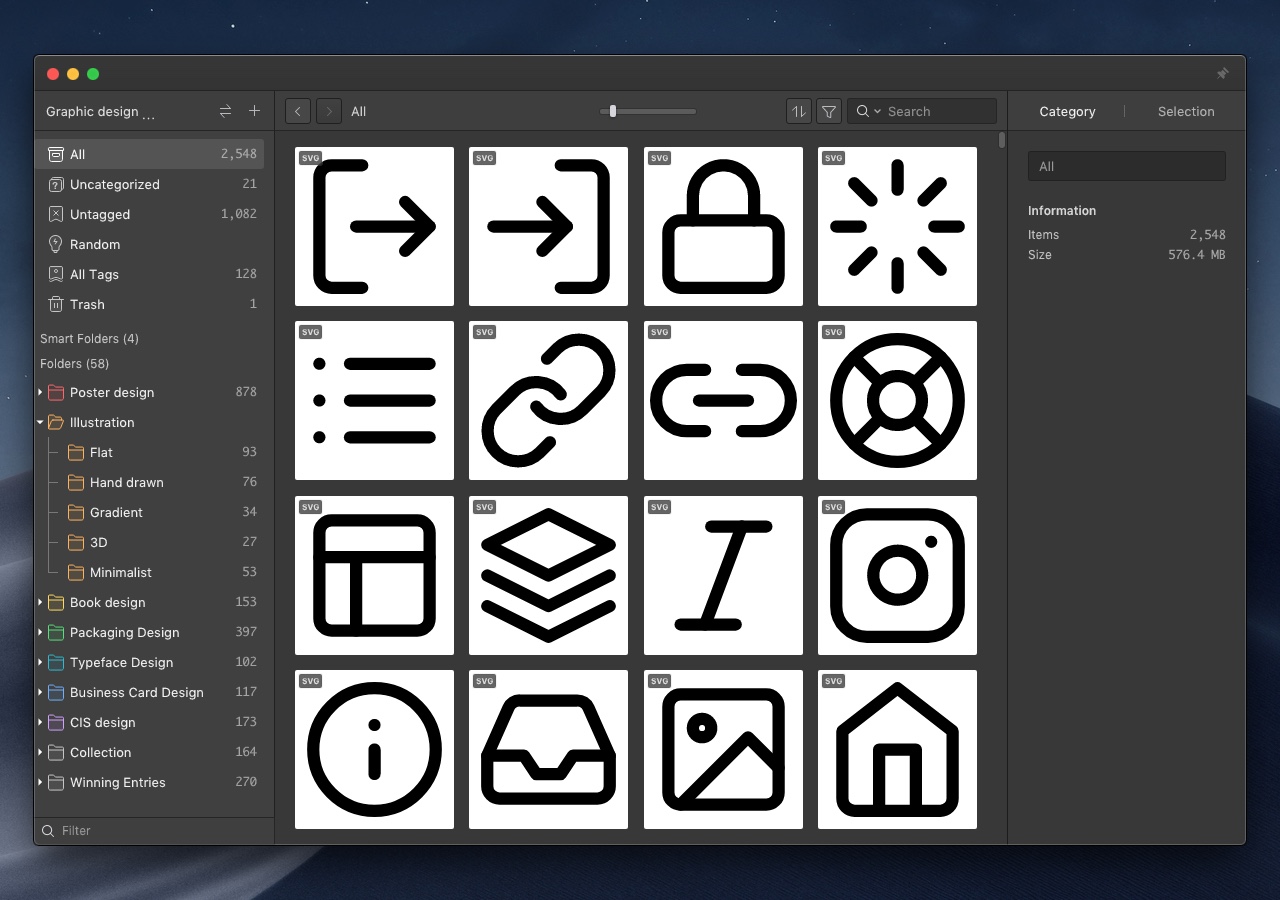Open the search options magnifier dropdown
This screenshot has height=900, width=1280.
click(868, 111)
